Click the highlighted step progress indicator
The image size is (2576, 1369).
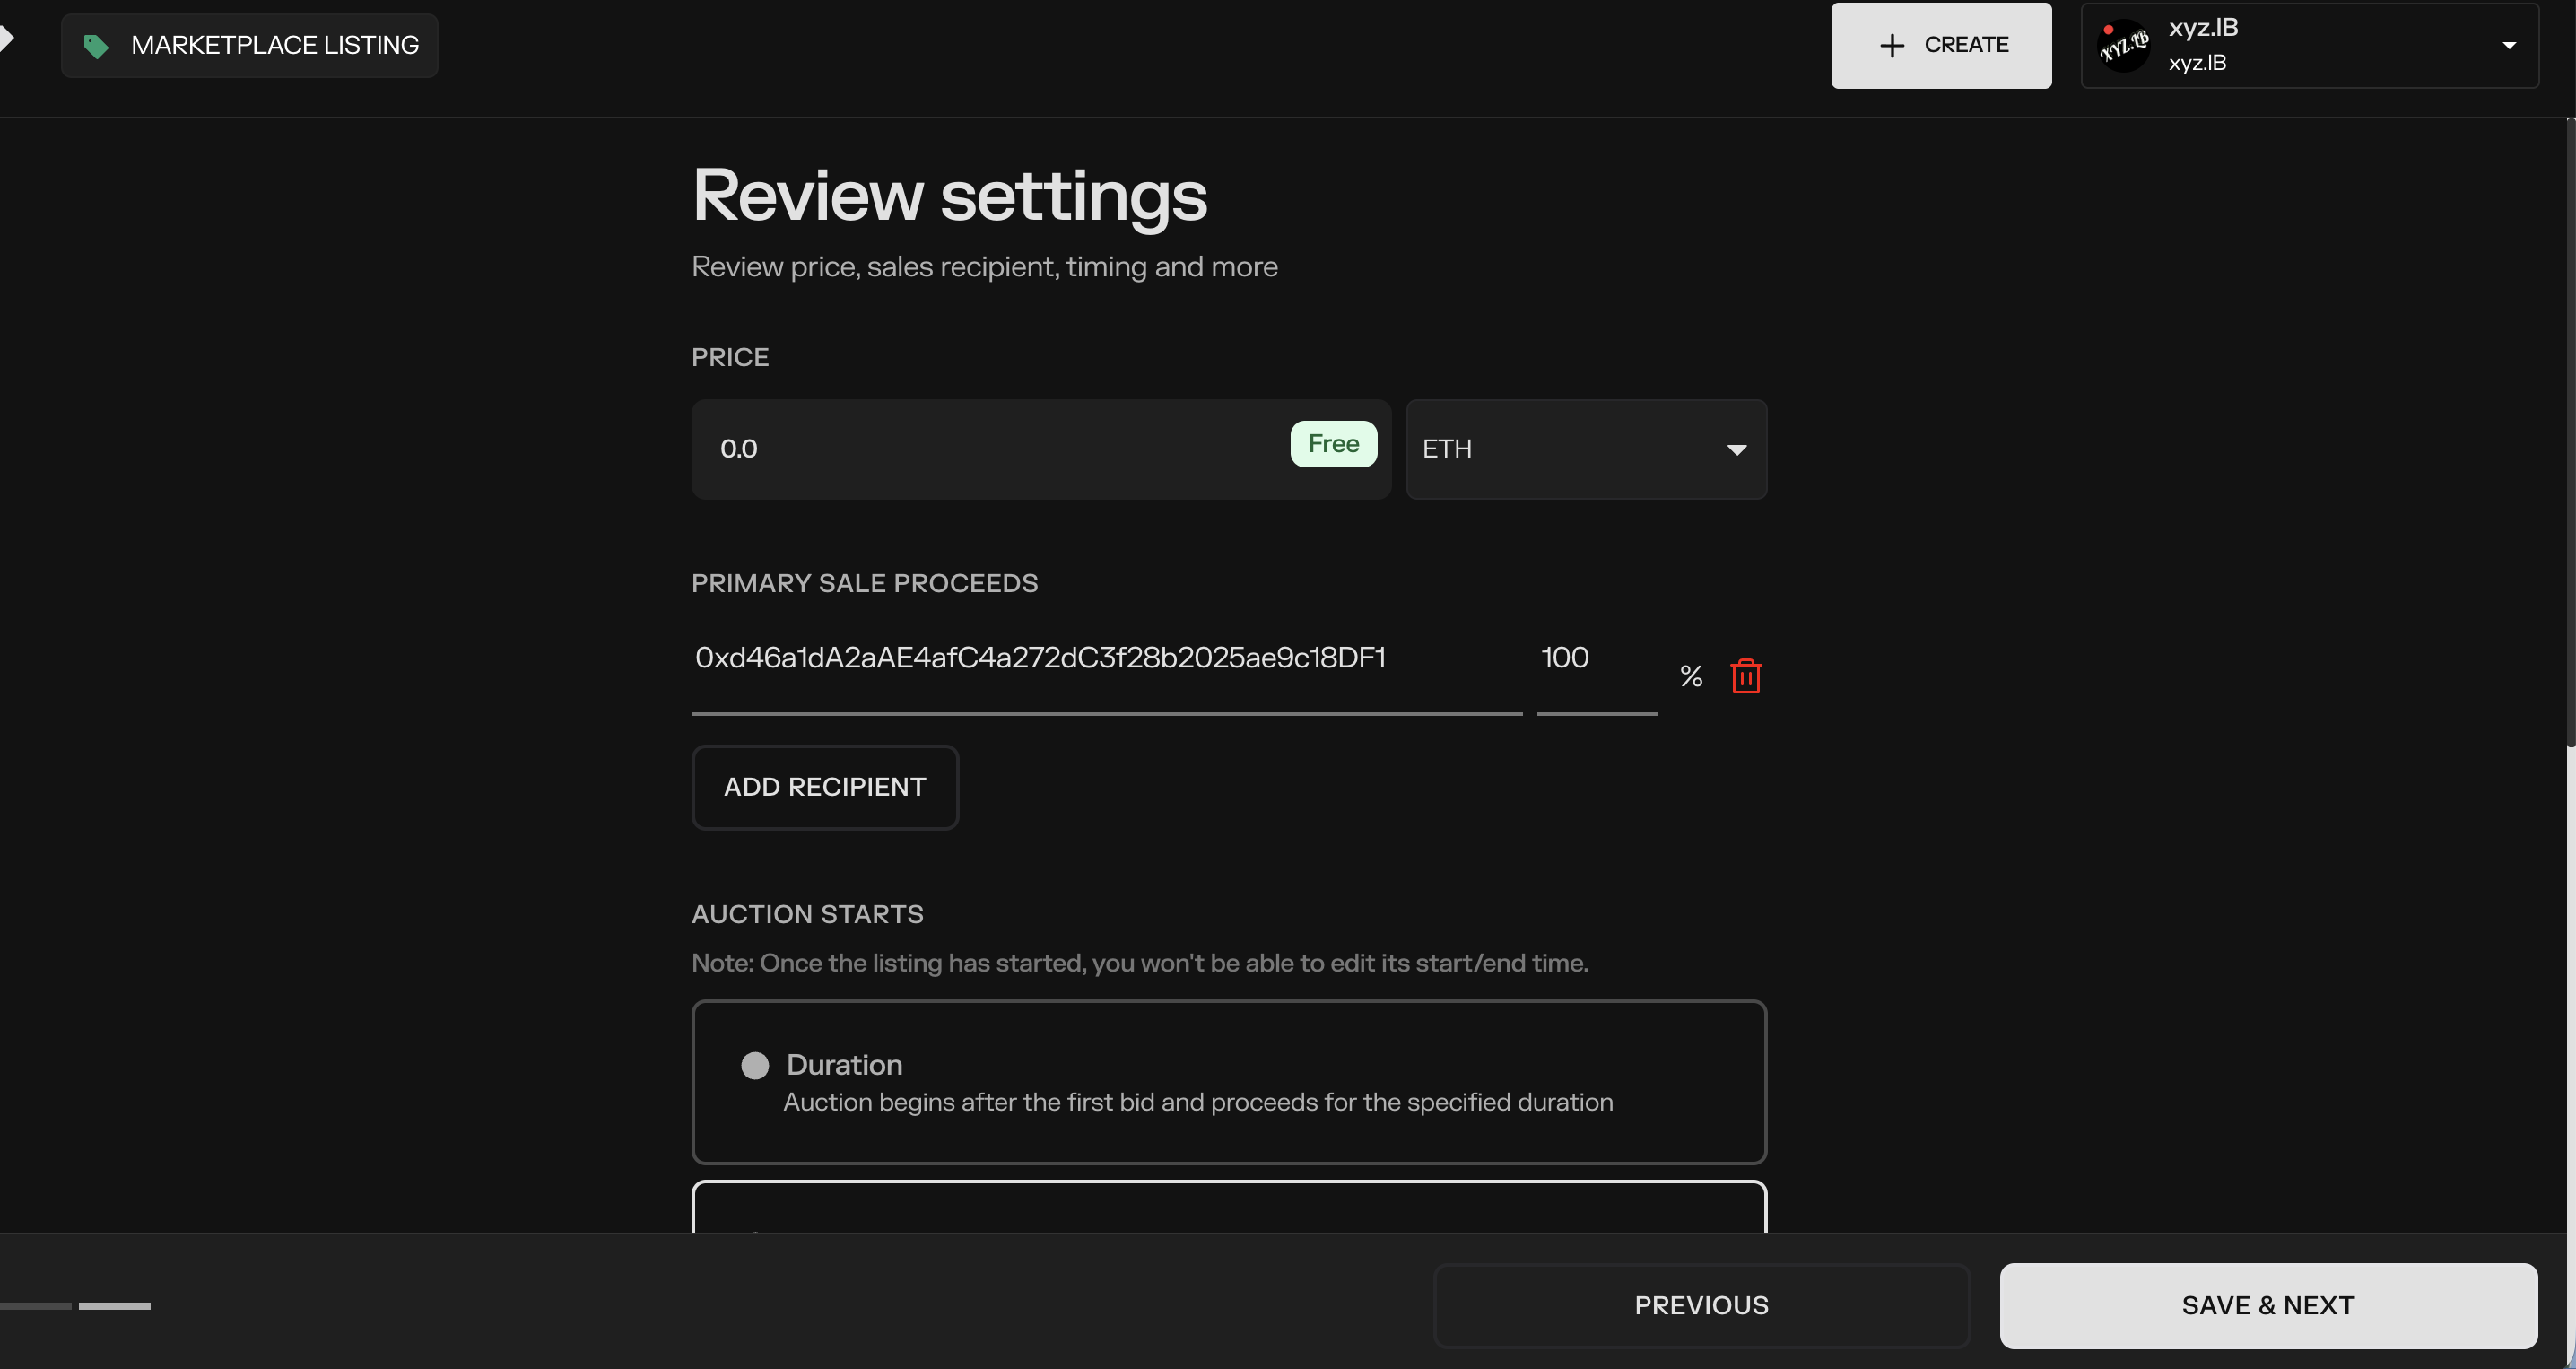(x=115, y=1306)
